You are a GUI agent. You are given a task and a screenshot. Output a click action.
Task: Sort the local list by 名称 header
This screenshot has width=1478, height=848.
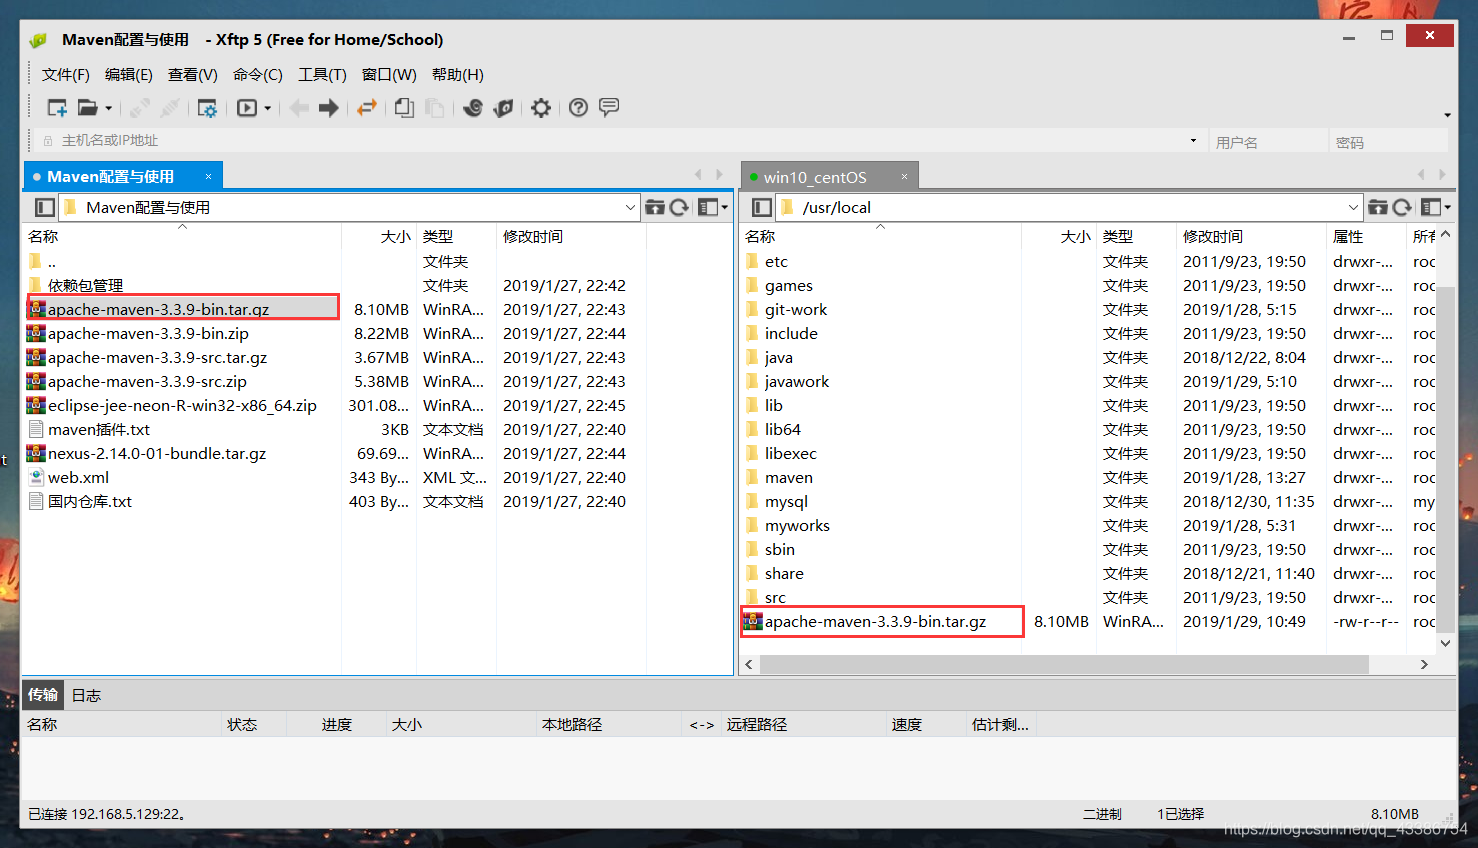coord(183,237)
